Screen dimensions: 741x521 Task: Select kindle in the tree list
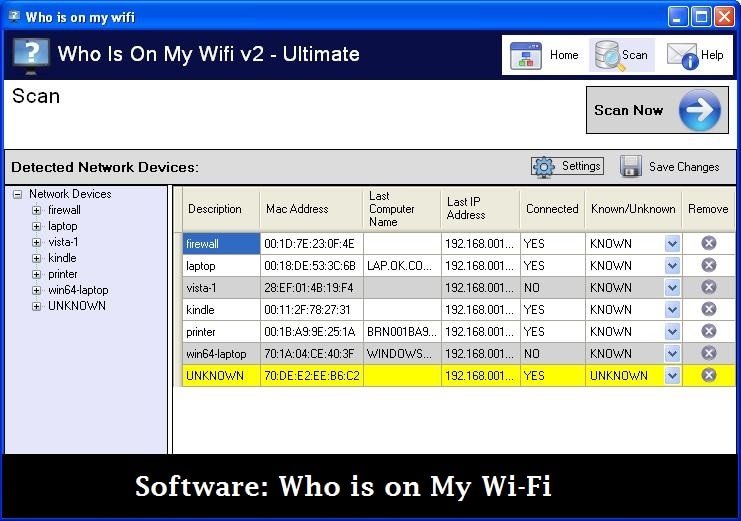[62, 258]
